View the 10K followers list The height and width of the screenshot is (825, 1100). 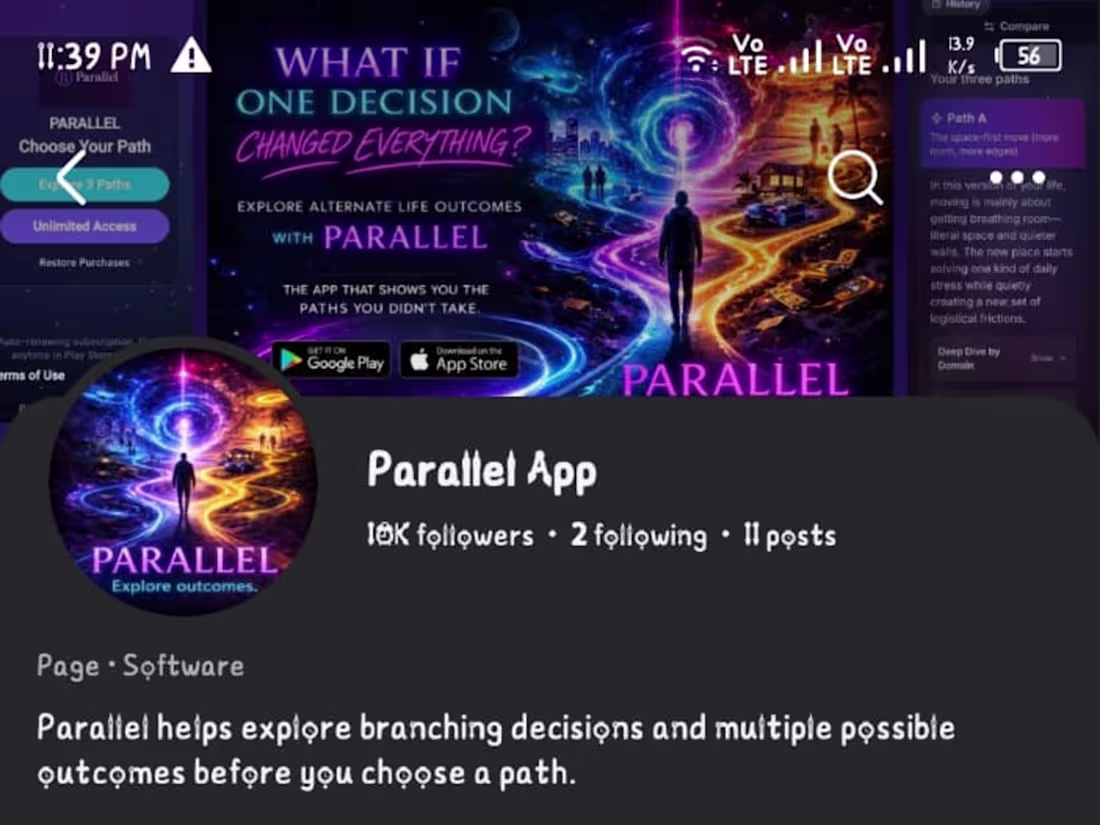[450, 536]
